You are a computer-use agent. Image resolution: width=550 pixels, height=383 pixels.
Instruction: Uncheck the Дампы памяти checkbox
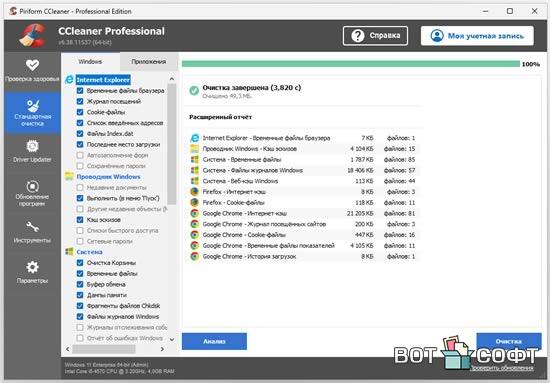(80, 295)
